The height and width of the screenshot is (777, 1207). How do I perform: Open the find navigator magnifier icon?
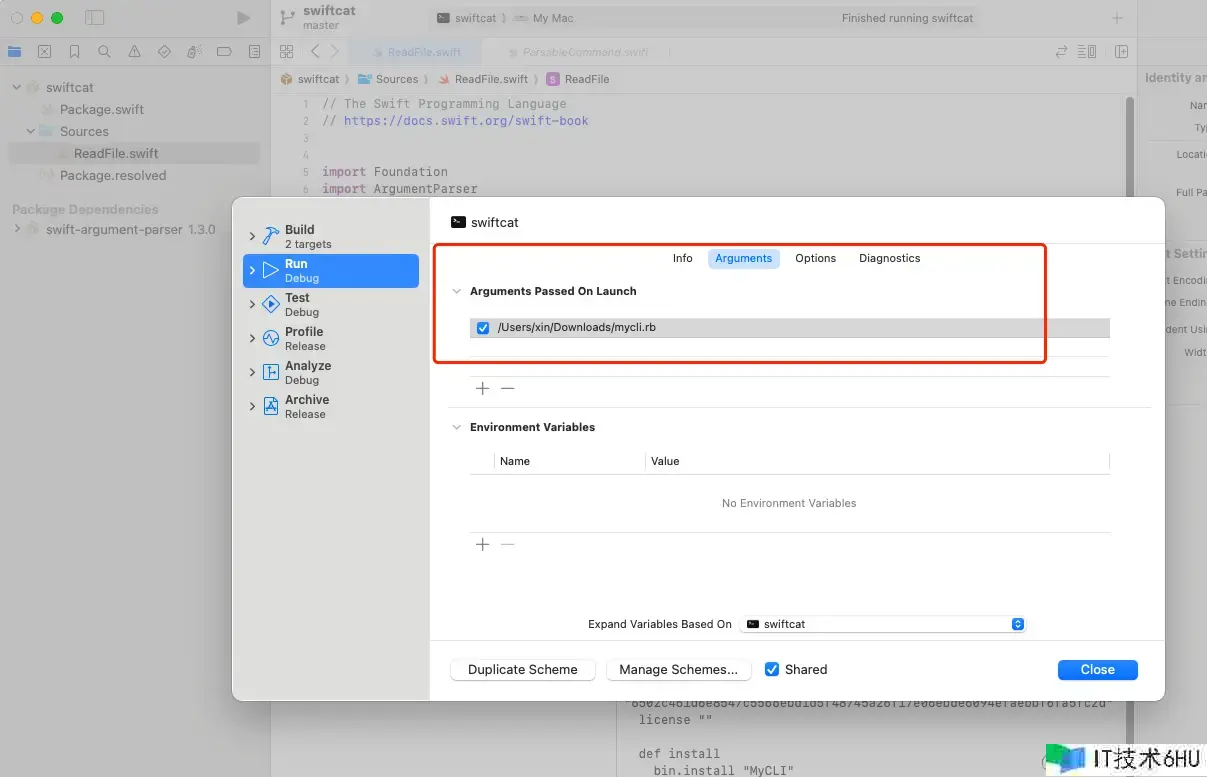click(x=104, y=52)
